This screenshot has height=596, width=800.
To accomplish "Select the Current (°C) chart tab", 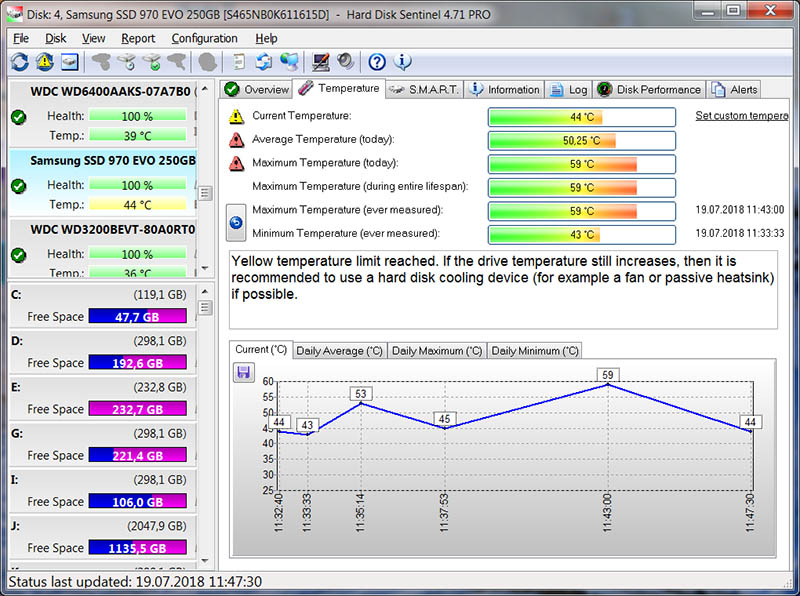I will tap(261, 350).
